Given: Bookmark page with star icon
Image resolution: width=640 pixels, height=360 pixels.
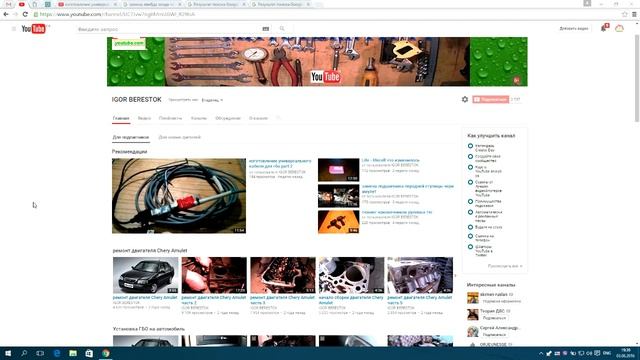Looking at the screenshot, I should (x=624, y=14).
